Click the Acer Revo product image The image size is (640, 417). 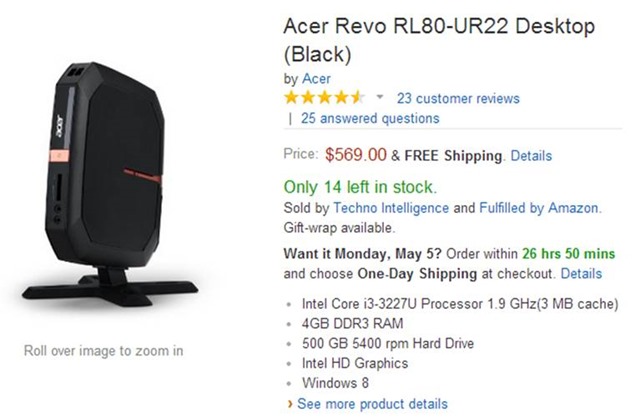[x=109, y=185]
